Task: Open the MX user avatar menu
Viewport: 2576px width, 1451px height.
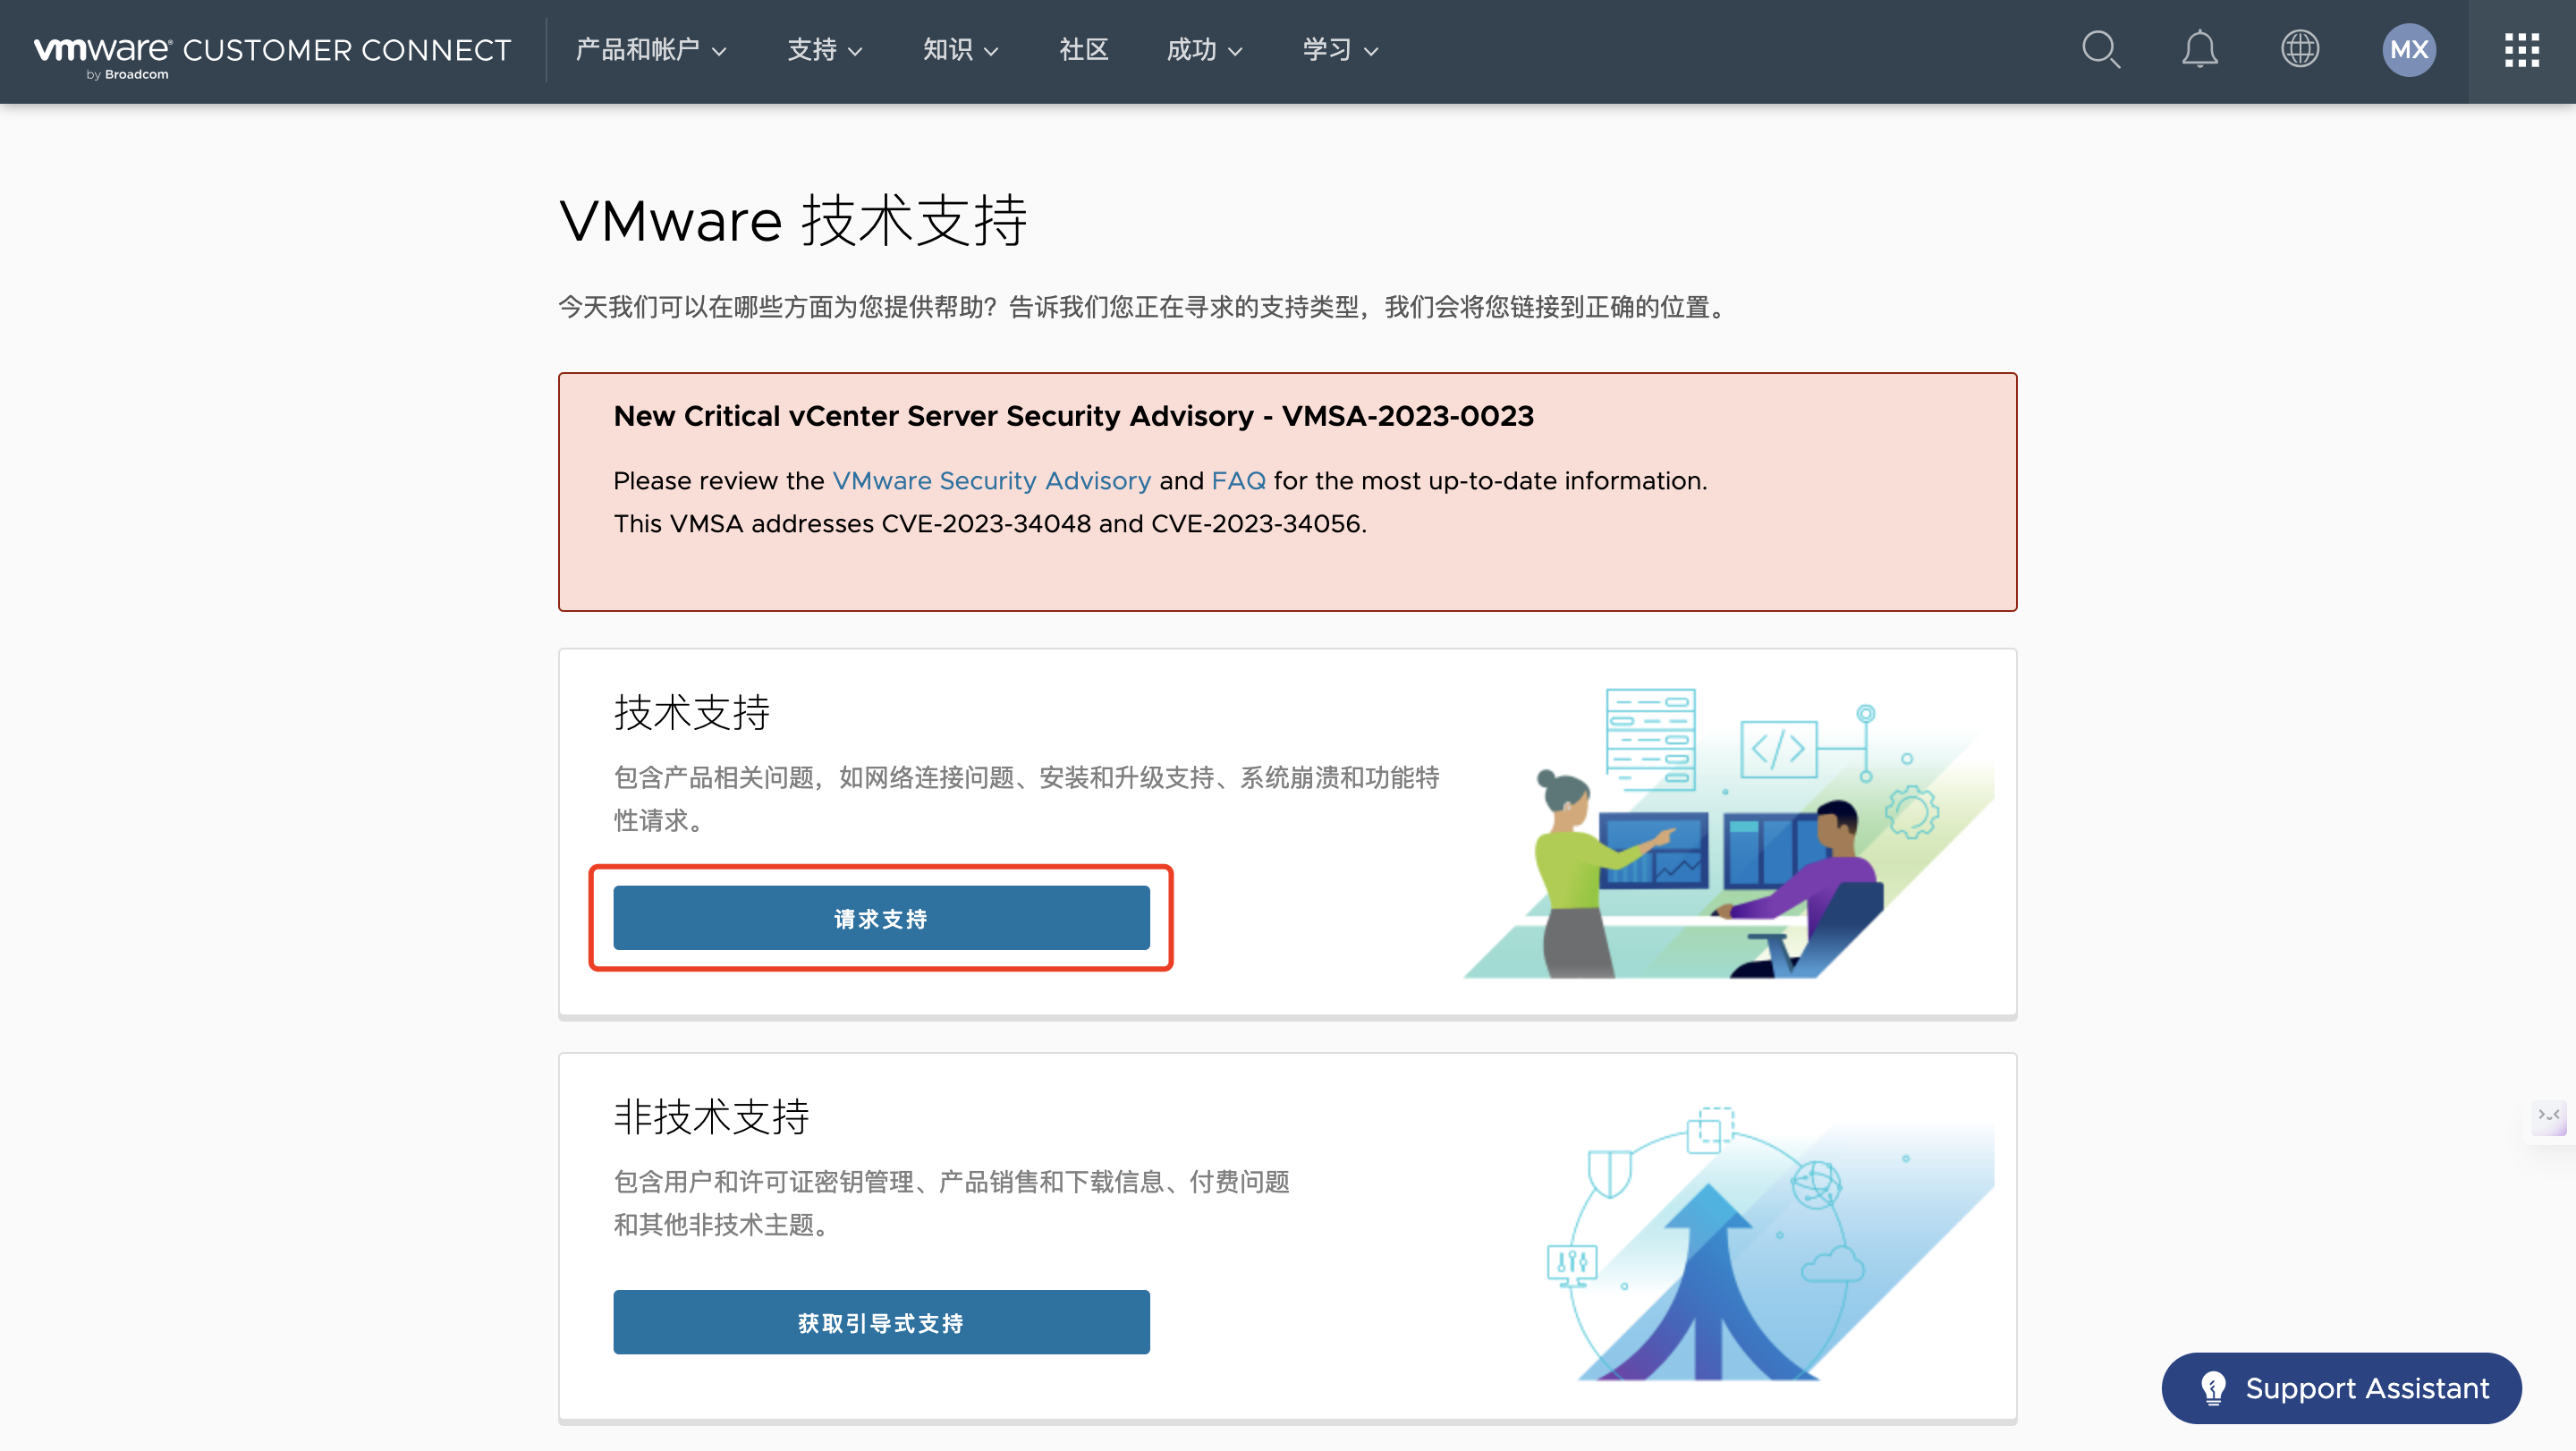Action: 2409,50
